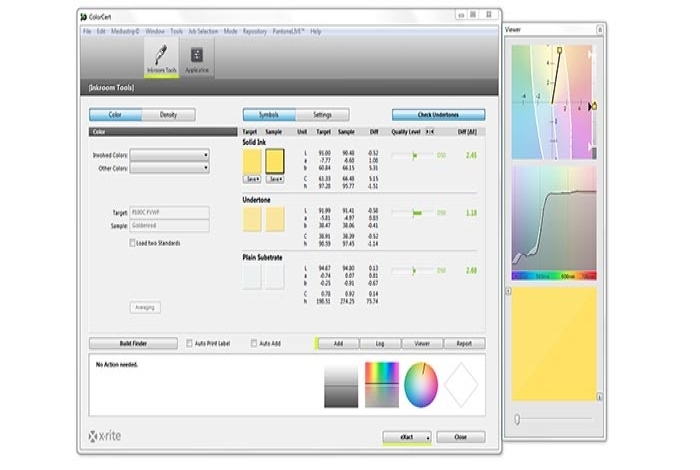
Task: Click the yellow marker atop the Viewer a-b plot
Action: coord(559,50)
